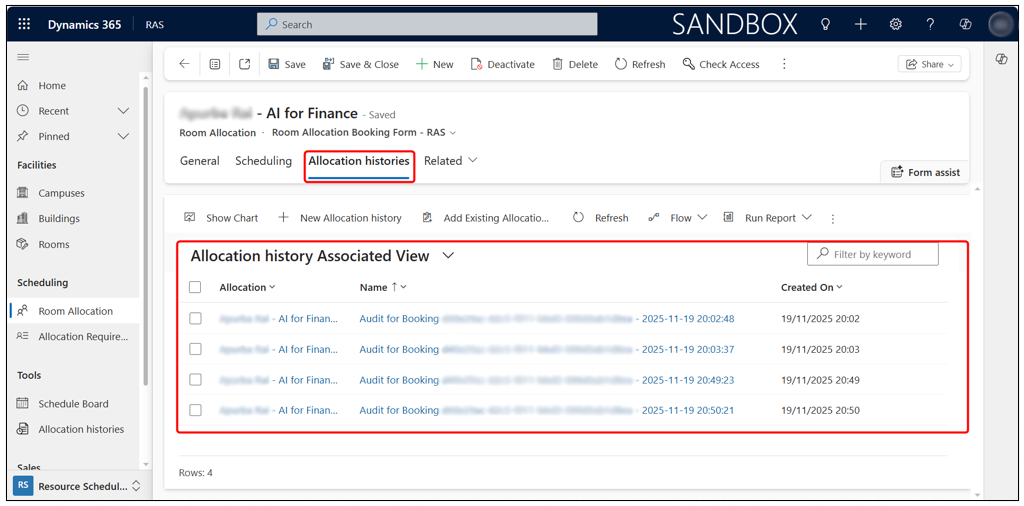Open the Allocation history Associated View selector
The height and width of the screenshot is (506, 1024).
(x=448, y=256)
